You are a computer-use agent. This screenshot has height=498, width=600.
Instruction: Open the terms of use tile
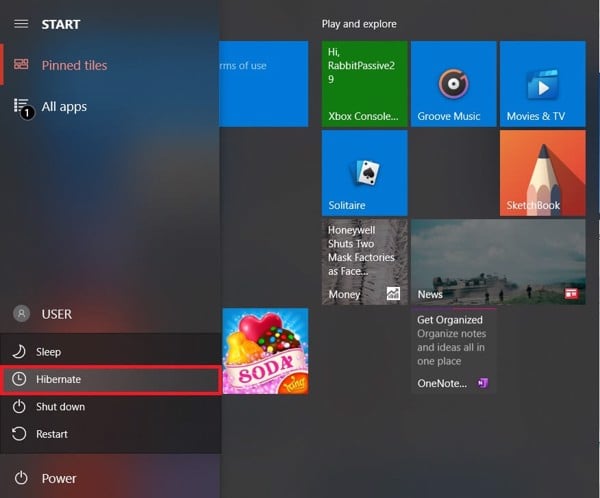(x=264, y=84)
